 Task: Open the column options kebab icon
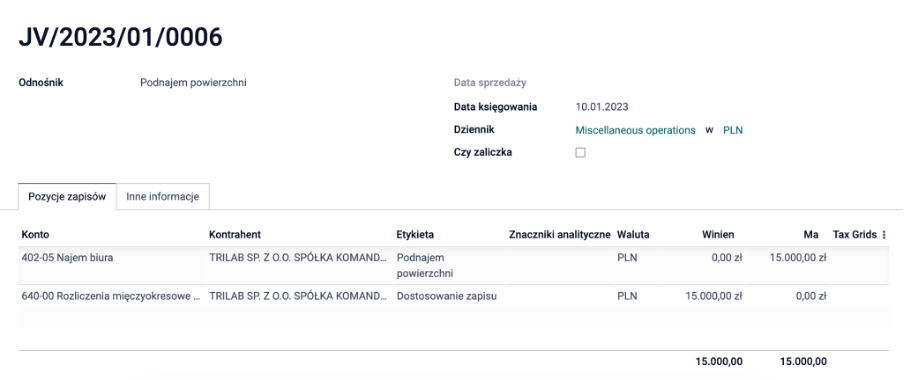[x=884, y=235]
